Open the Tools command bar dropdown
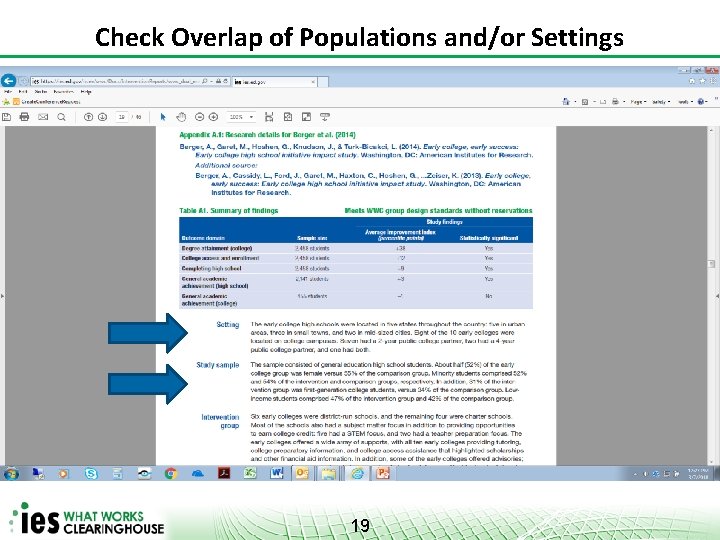This screenshot has height=540, width=720. (x=685, y=102)
